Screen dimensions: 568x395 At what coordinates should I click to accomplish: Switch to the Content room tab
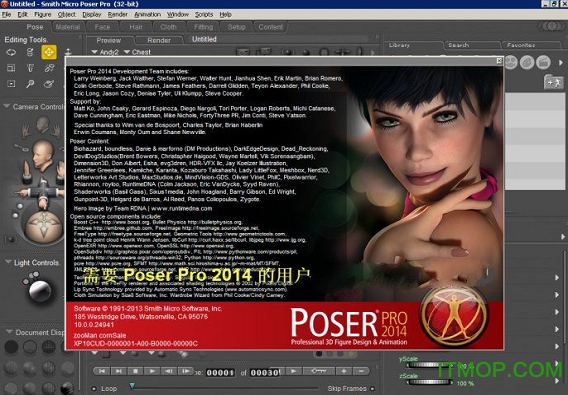pos(271,27)
